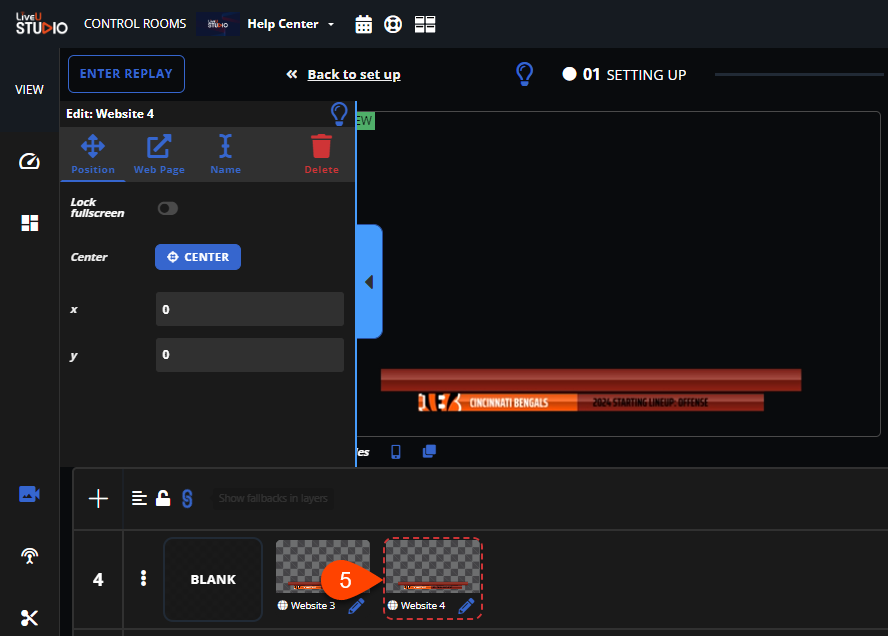Open the multiview grid layout icon
This screenshot has width=888, height=636.
coord(425,24)
